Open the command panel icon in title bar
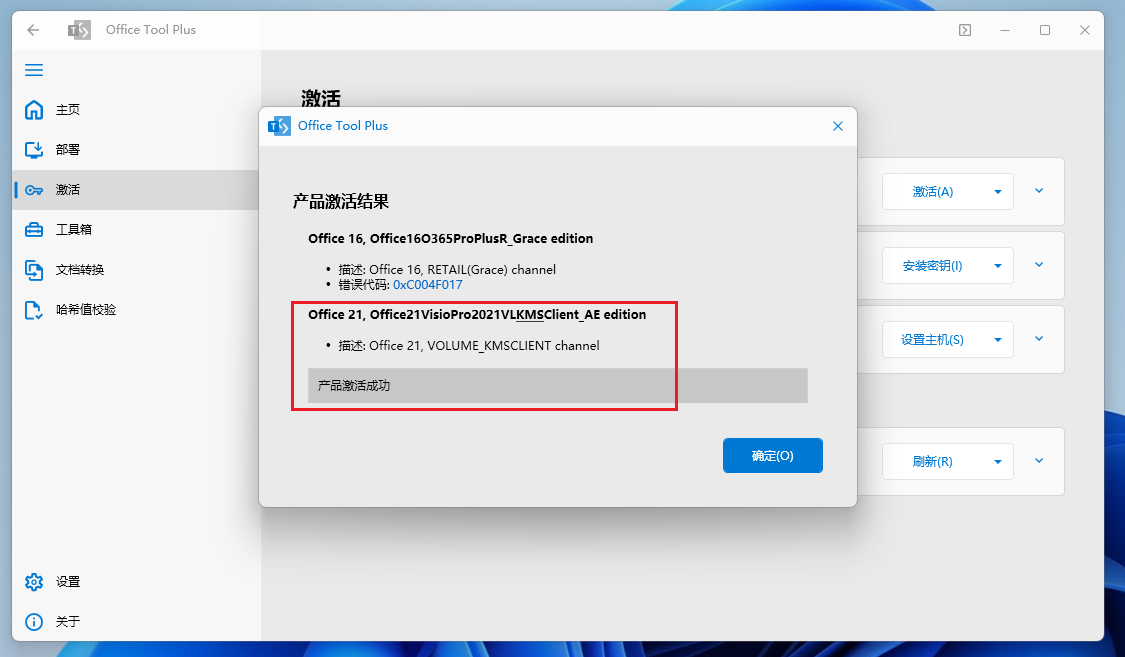 tap(965, 29)
